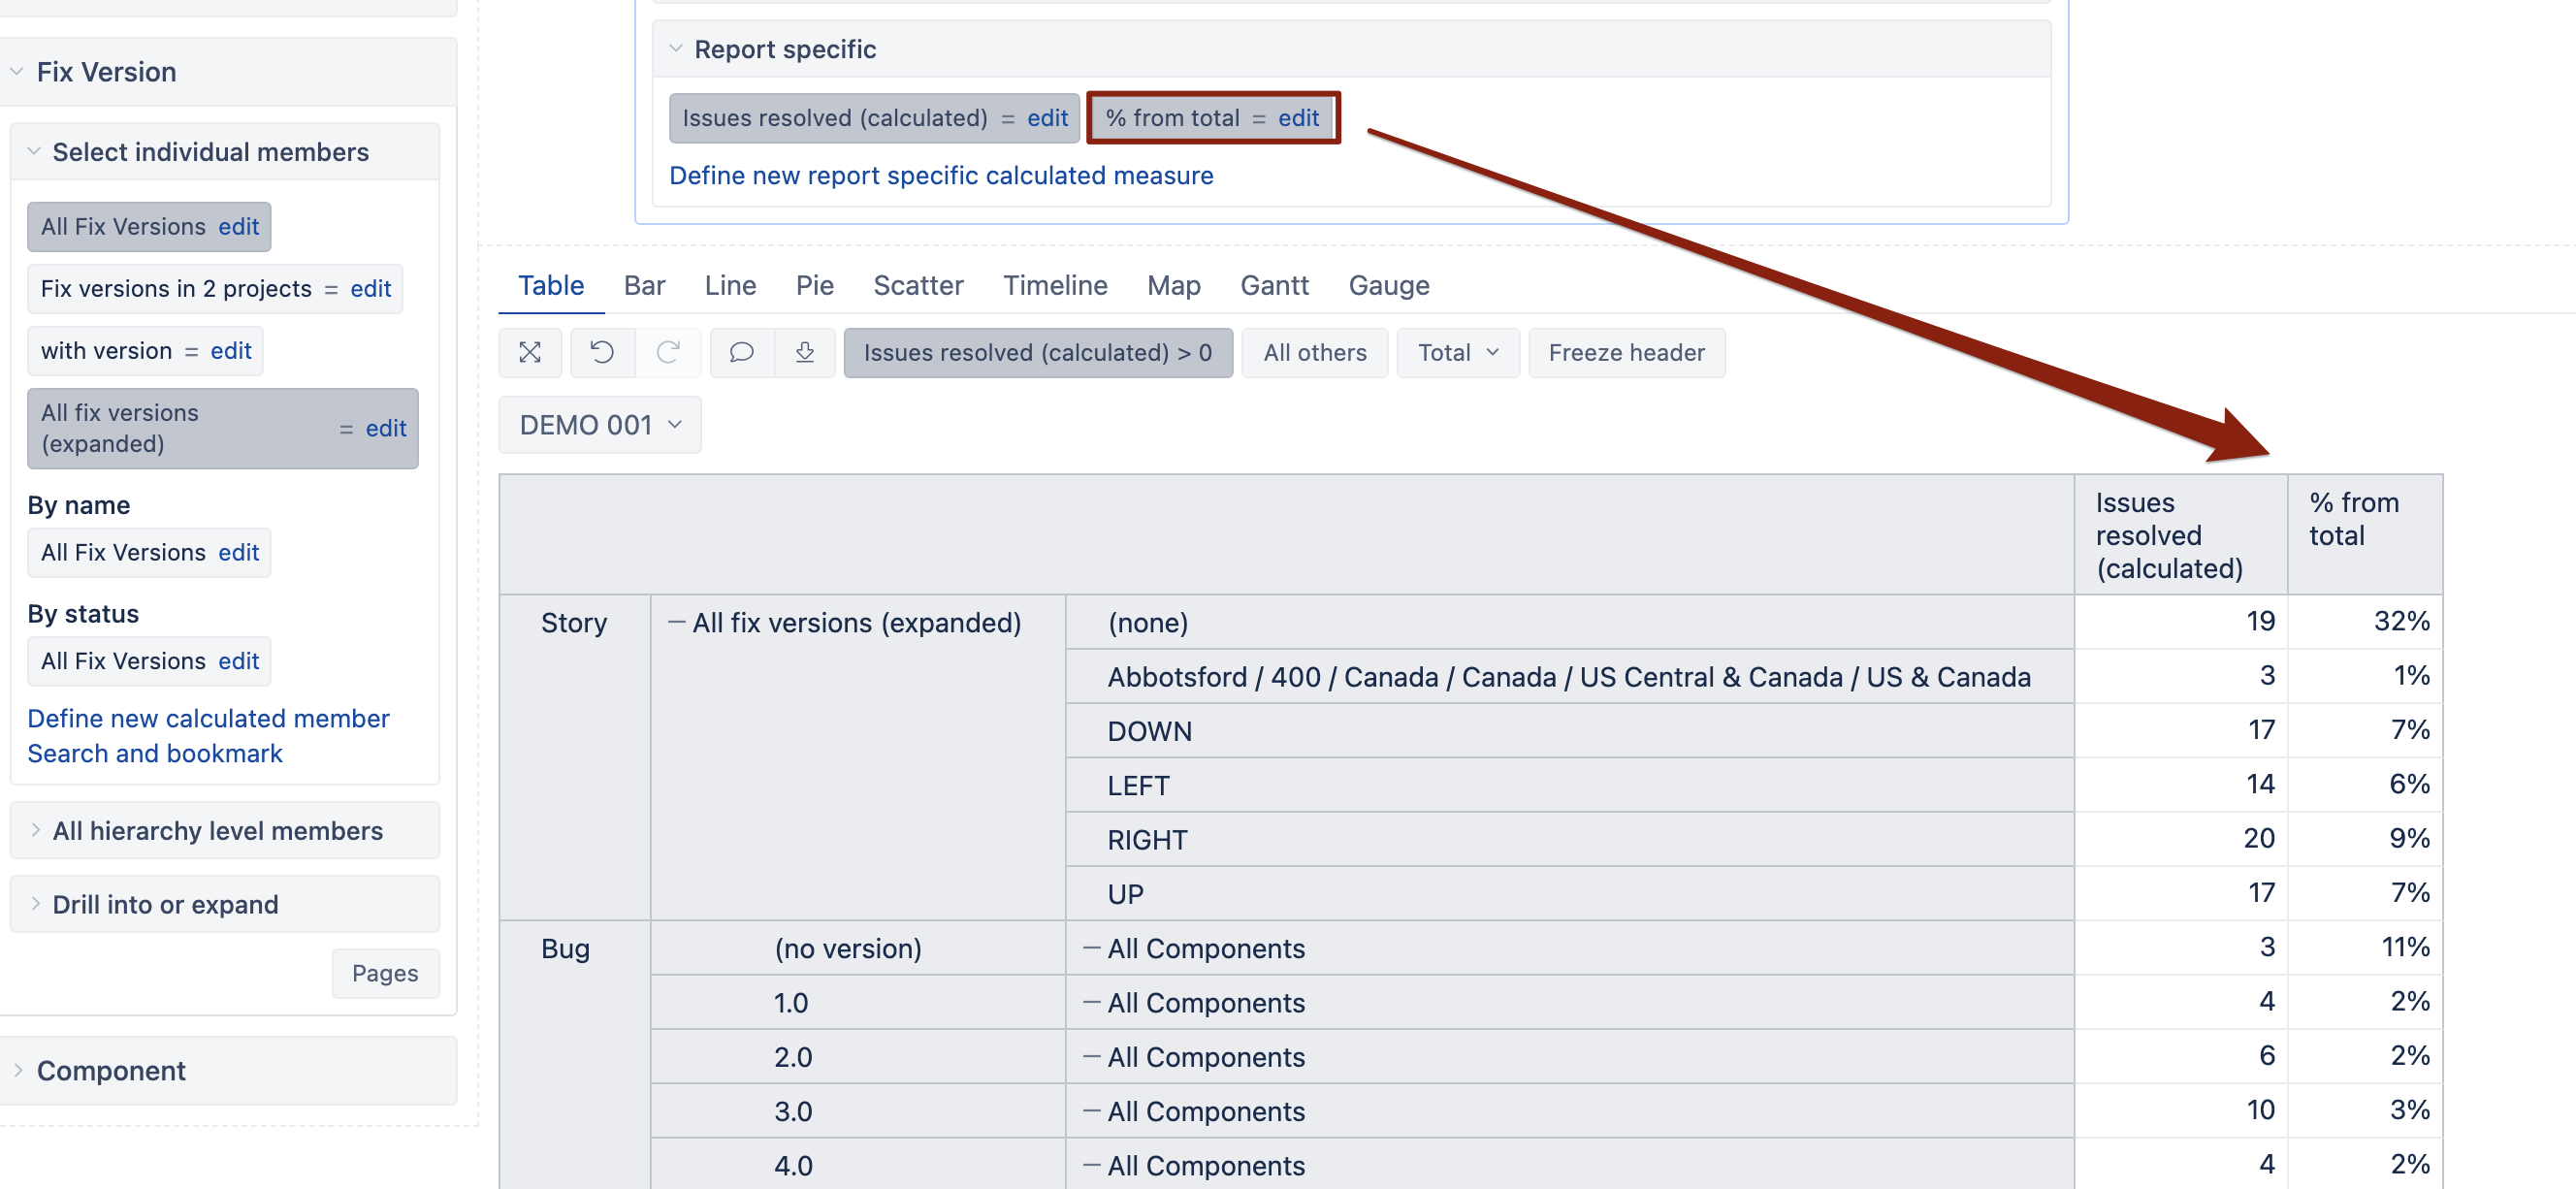Image resolution: width=2576 pixels, height=1189 pixels.
Task: Open the Total dropdown menu
Action: 1457,352
